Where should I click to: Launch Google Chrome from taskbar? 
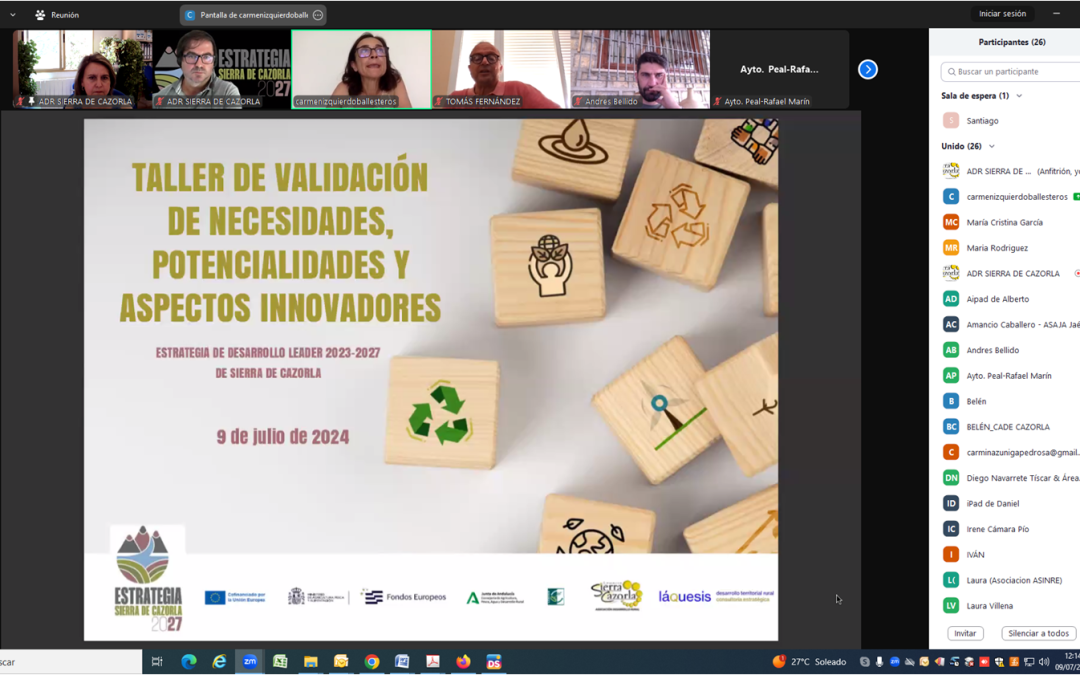[372, 662]
